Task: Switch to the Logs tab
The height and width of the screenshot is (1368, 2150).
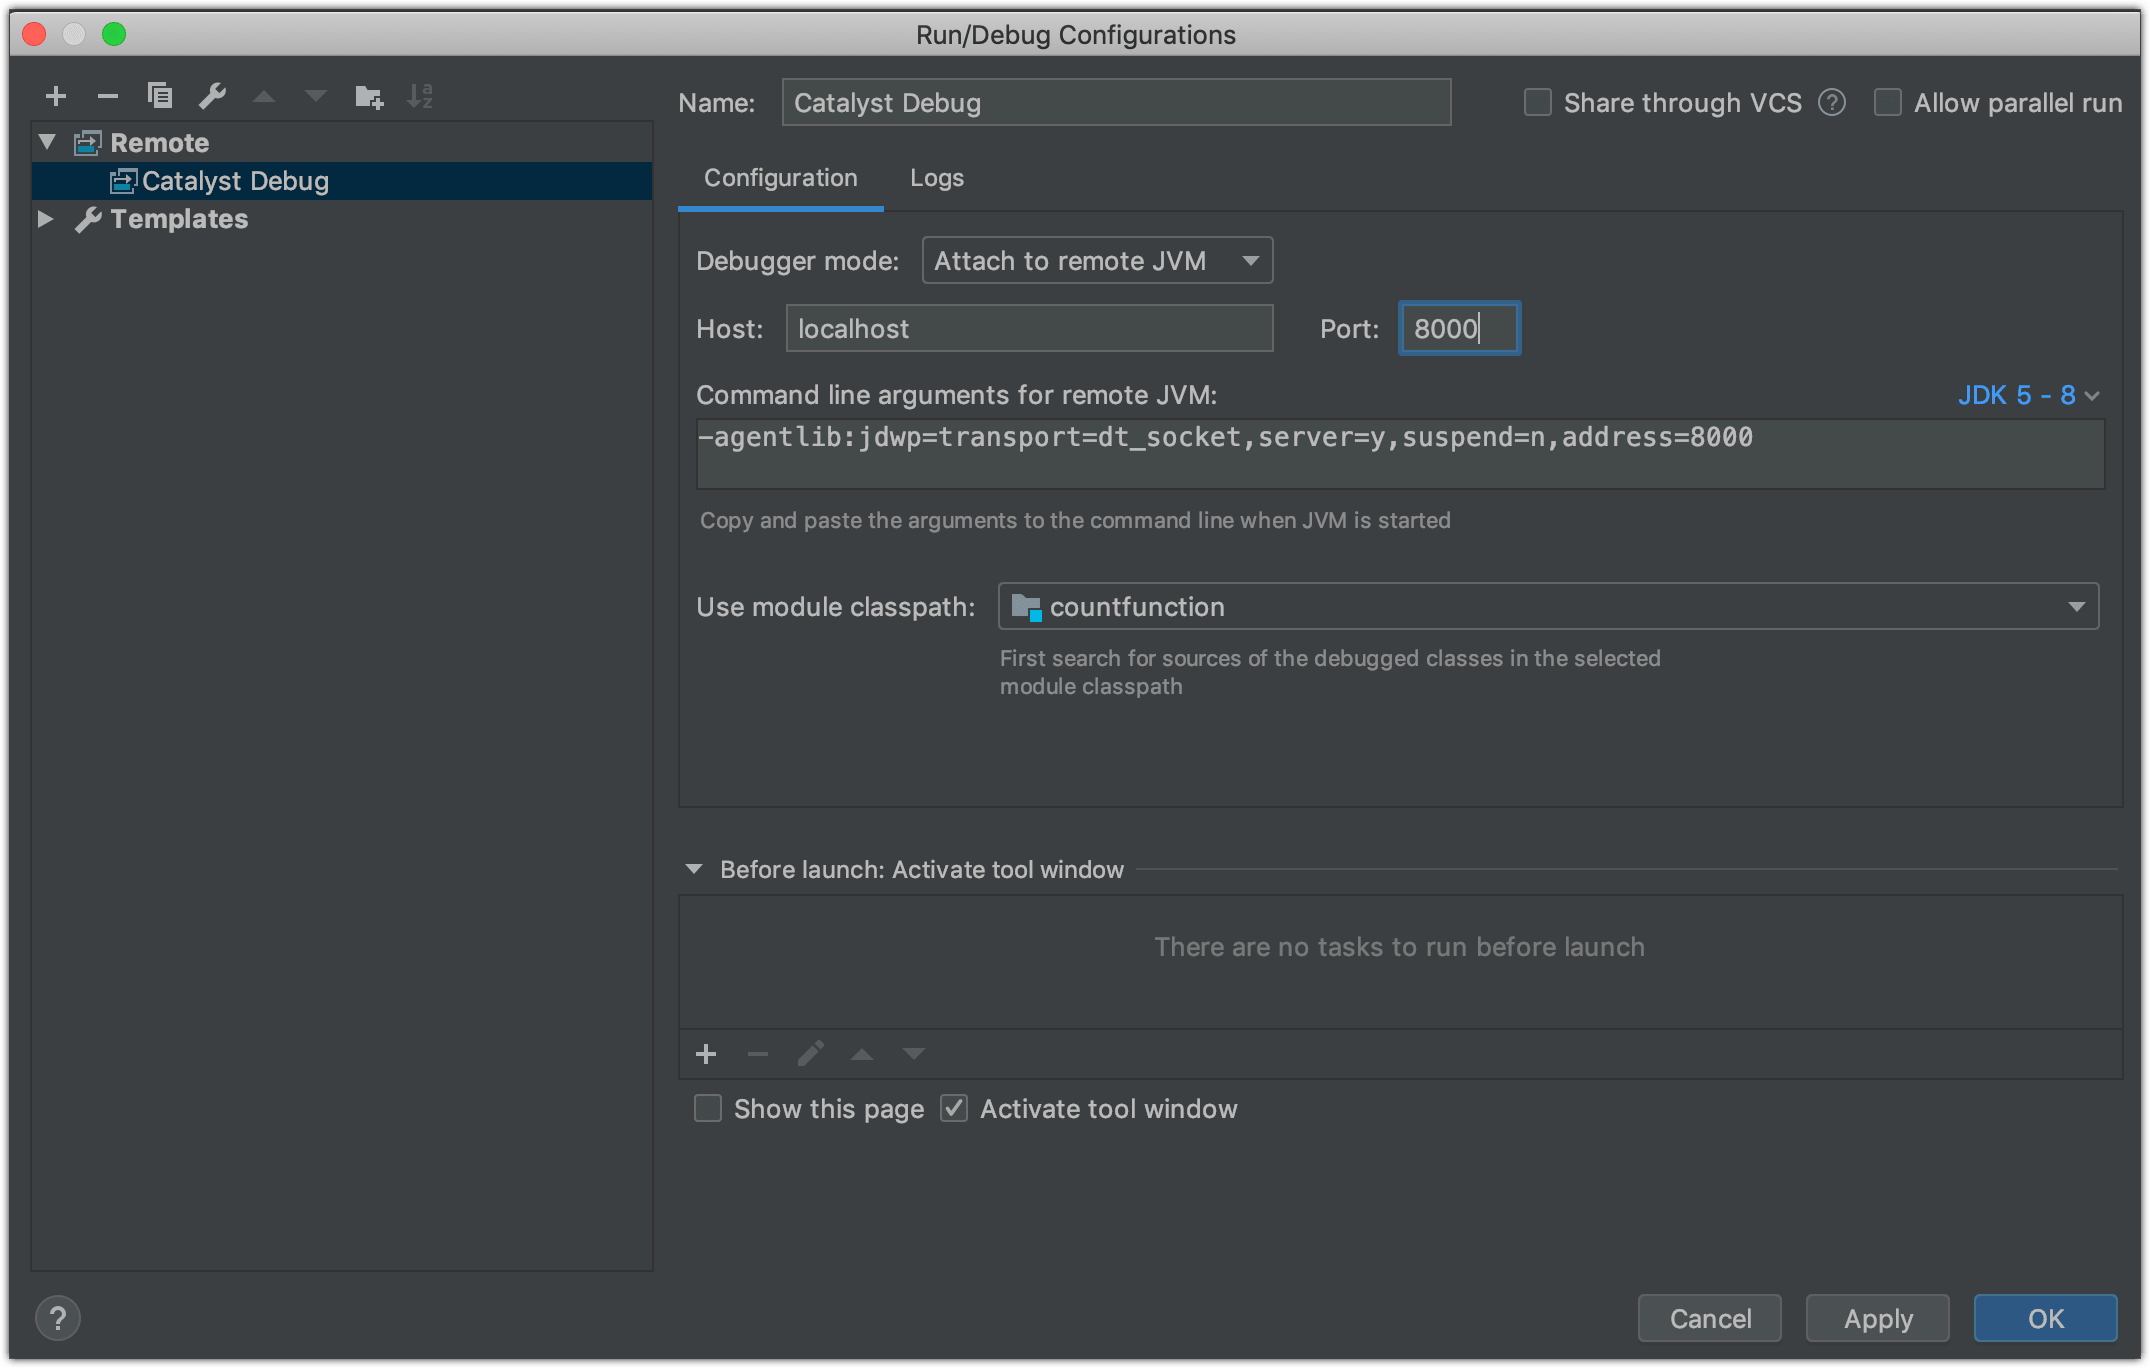Action: point(936,178)
